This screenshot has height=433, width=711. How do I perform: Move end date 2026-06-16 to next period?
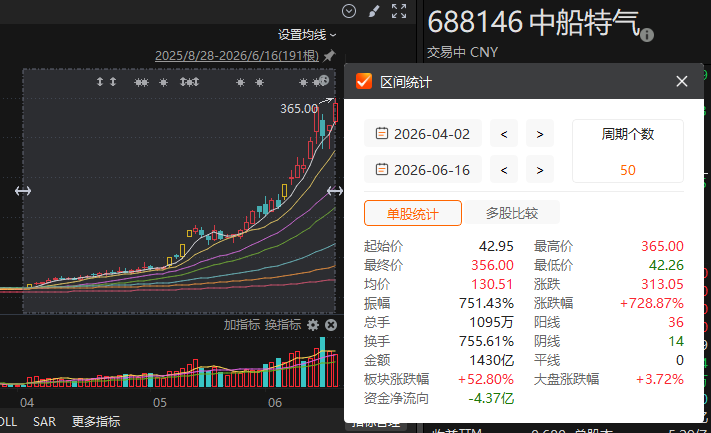click(x=540, y=170)
